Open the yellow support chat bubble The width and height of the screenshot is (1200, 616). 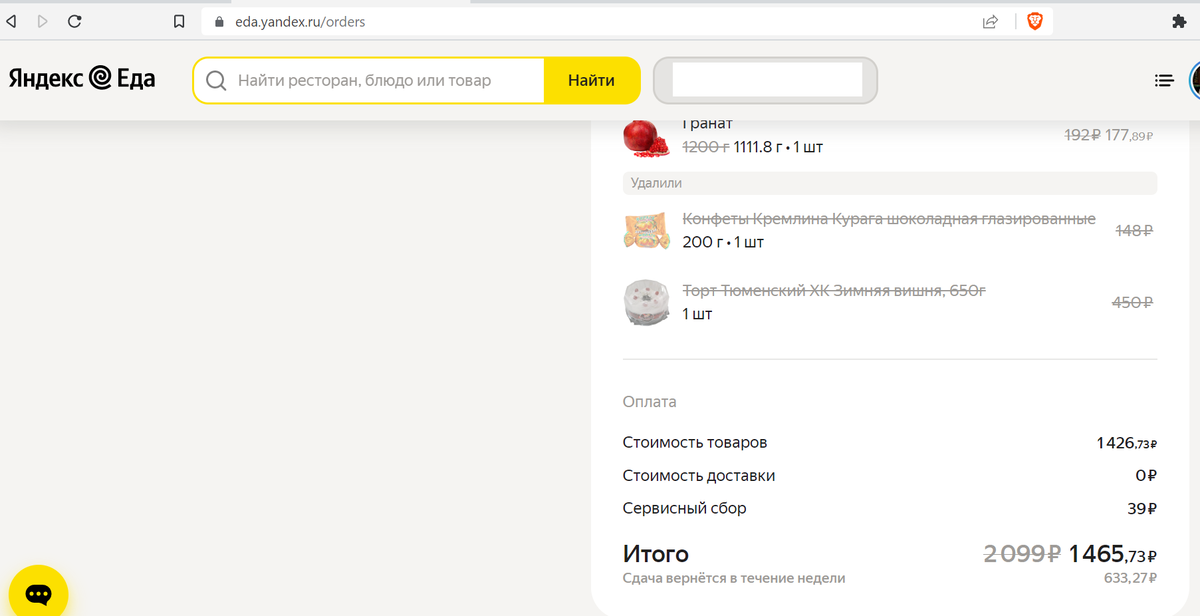coord(38,592)
